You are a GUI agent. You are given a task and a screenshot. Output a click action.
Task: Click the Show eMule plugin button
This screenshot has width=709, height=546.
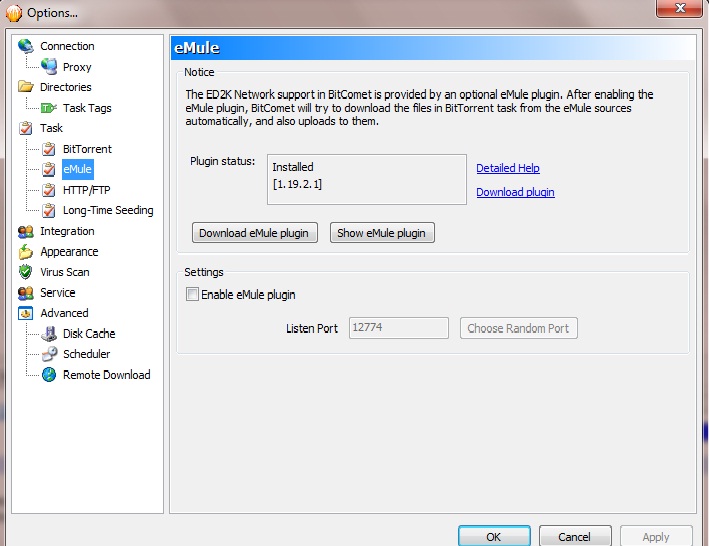(382, 233)
